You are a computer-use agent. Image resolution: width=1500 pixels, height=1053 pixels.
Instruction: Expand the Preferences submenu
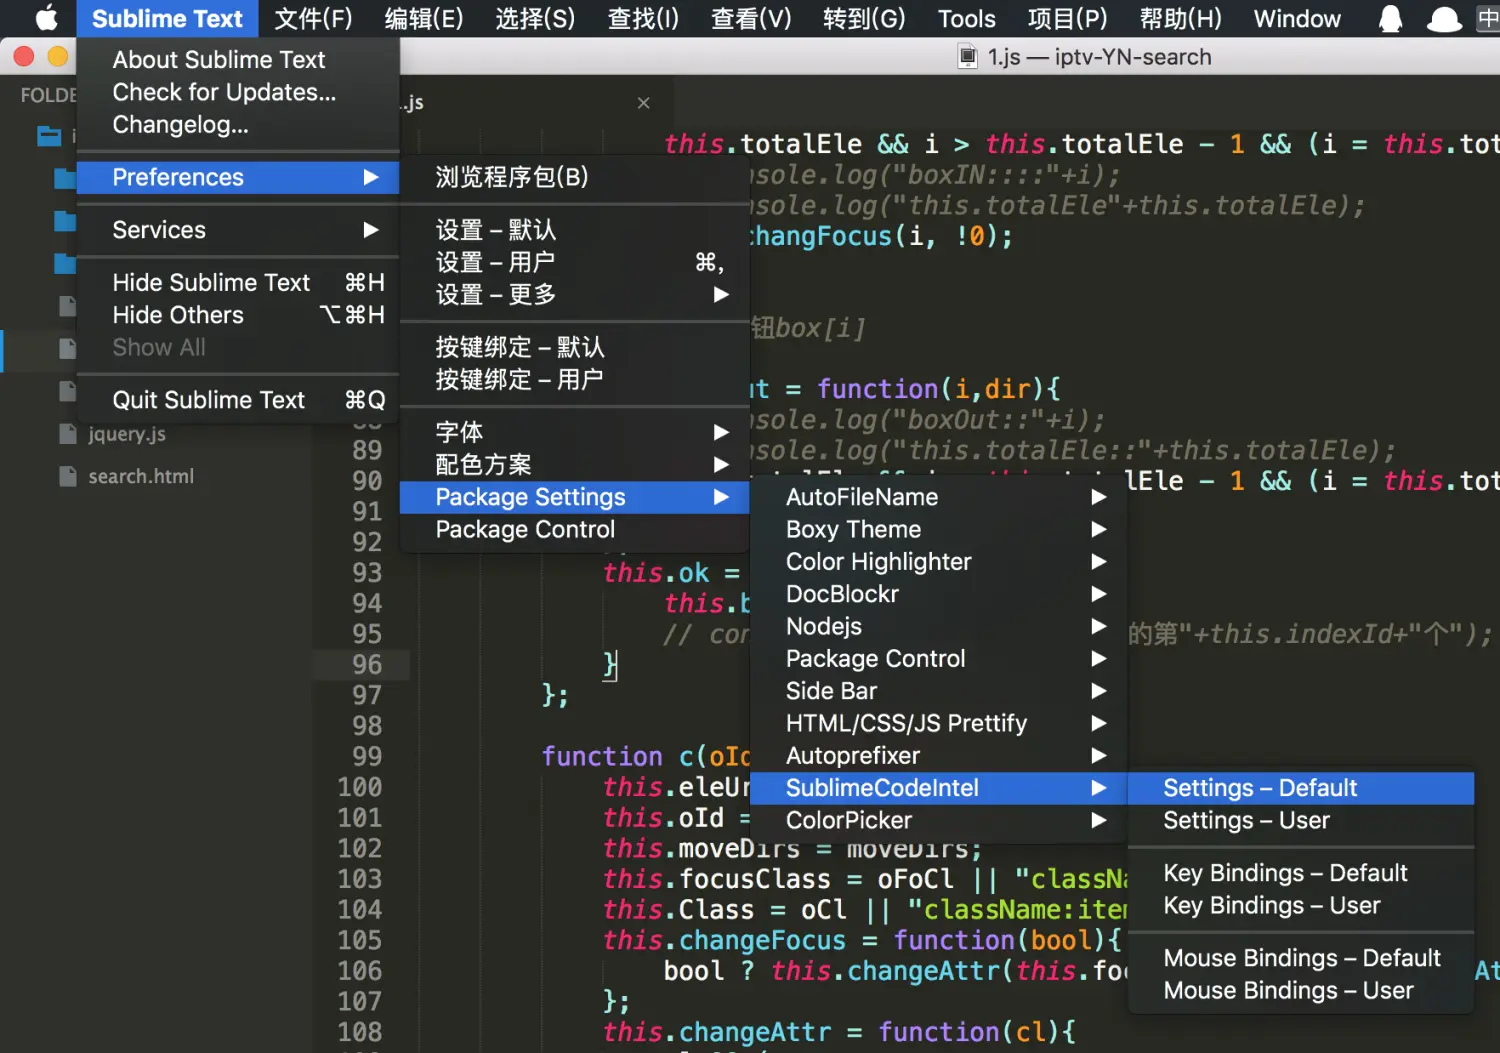pos(238,177)
